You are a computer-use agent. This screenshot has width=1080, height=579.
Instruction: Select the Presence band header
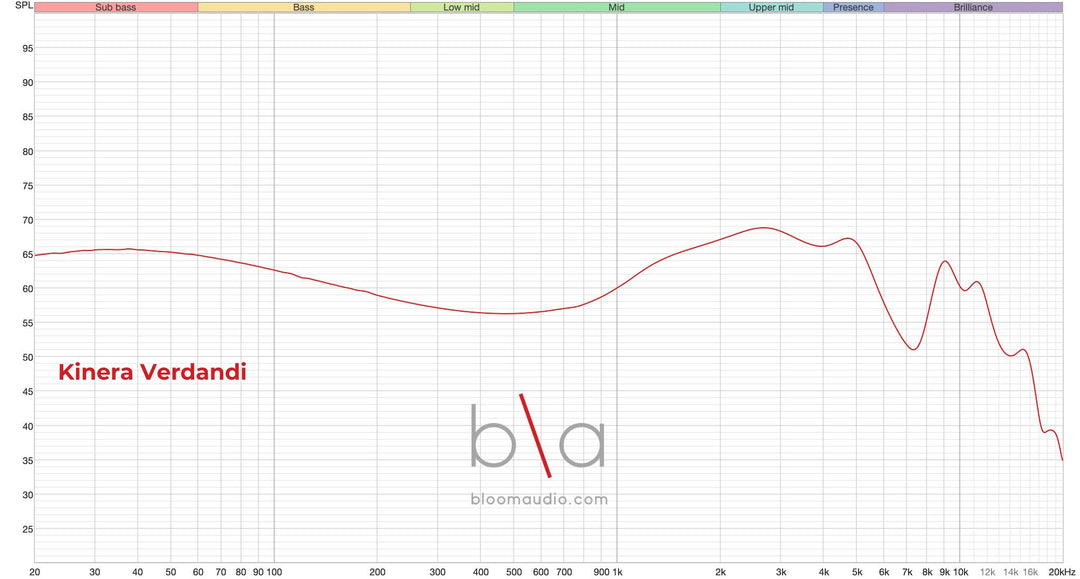(x=853, y=7)
